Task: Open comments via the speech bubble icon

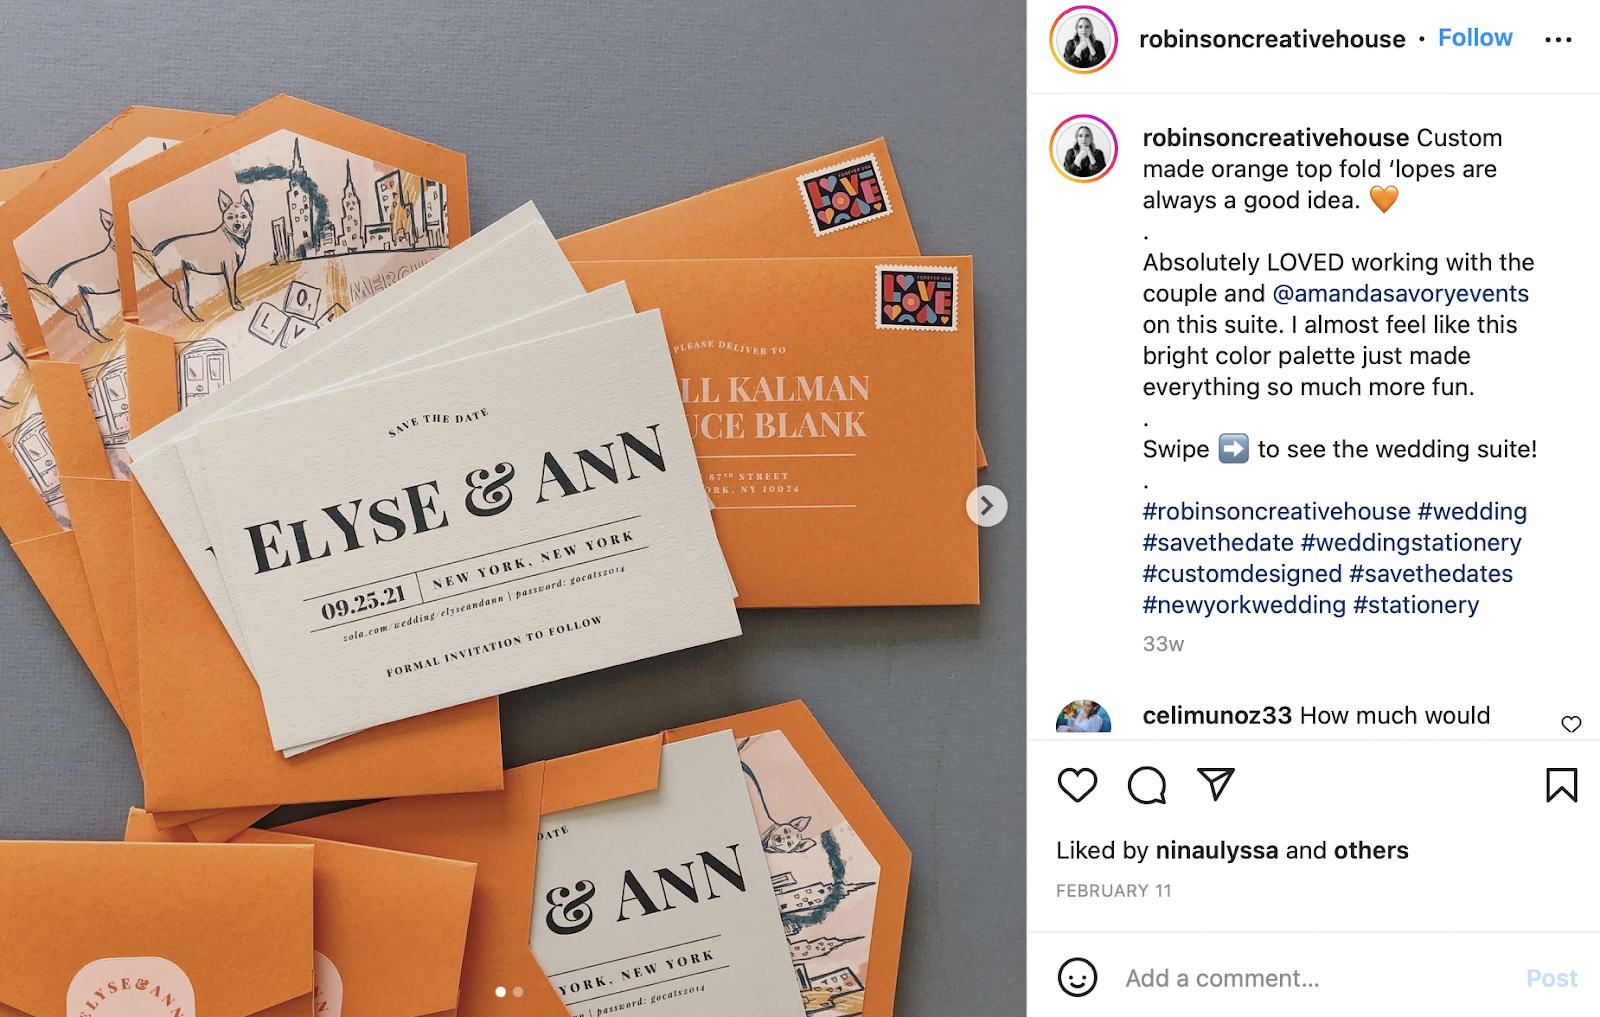Action: (x=1147, y=785)
